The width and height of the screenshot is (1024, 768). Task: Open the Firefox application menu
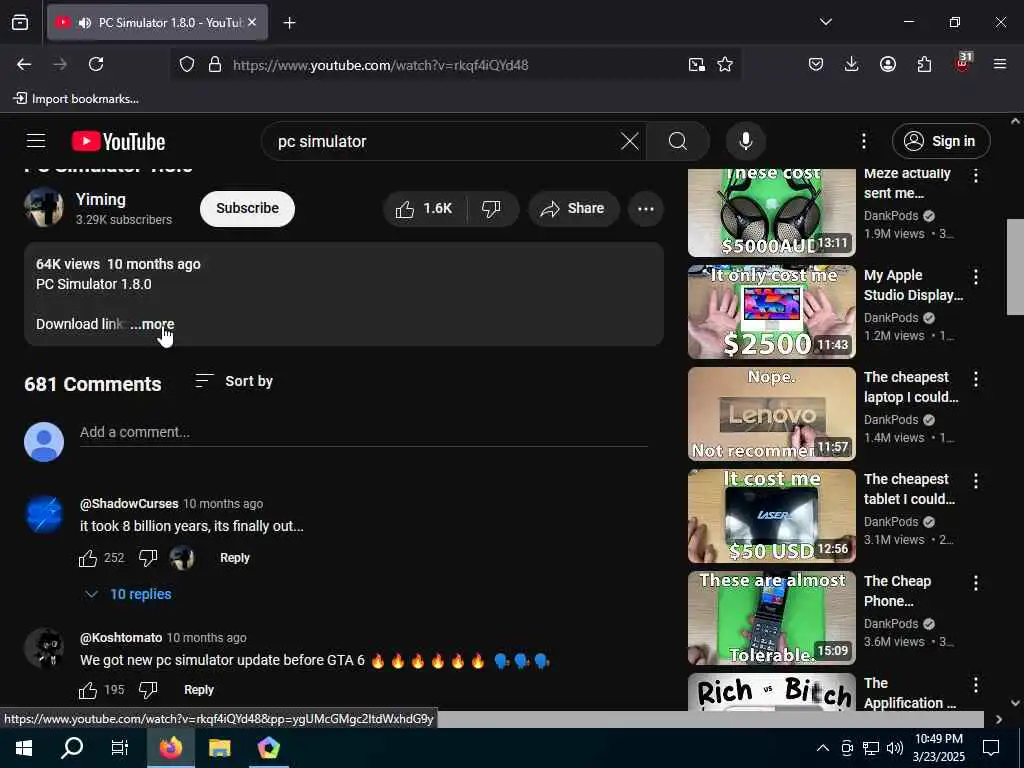pyautogui.click(x=1000, y=64)
